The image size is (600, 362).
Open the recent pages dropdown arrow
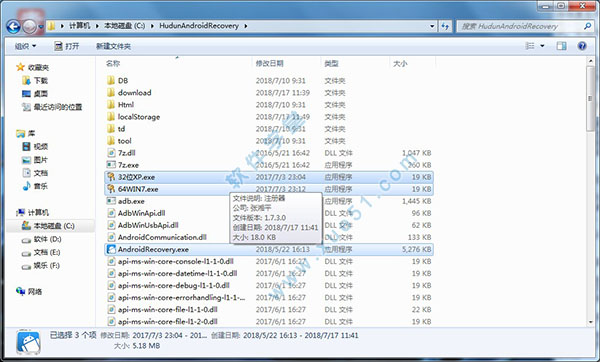pyautogui.click(x=41, y=27)
